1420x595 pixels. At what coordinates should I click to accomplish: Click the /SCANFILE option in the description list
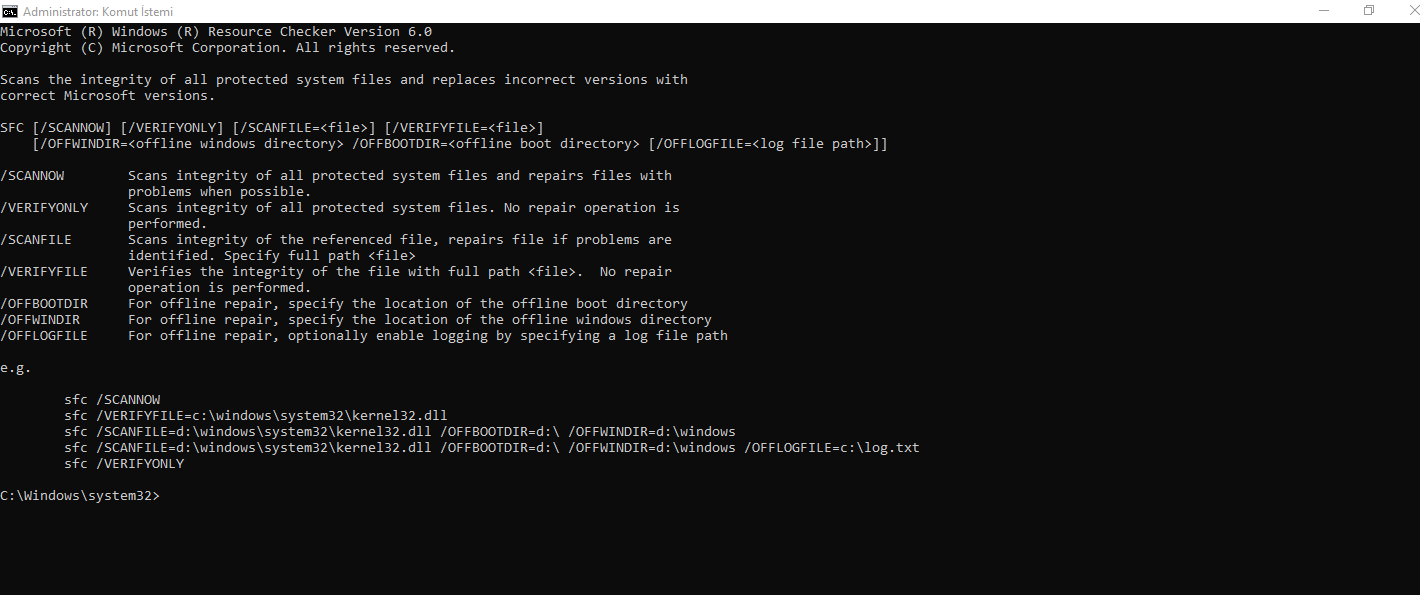[x=36, y=240]
